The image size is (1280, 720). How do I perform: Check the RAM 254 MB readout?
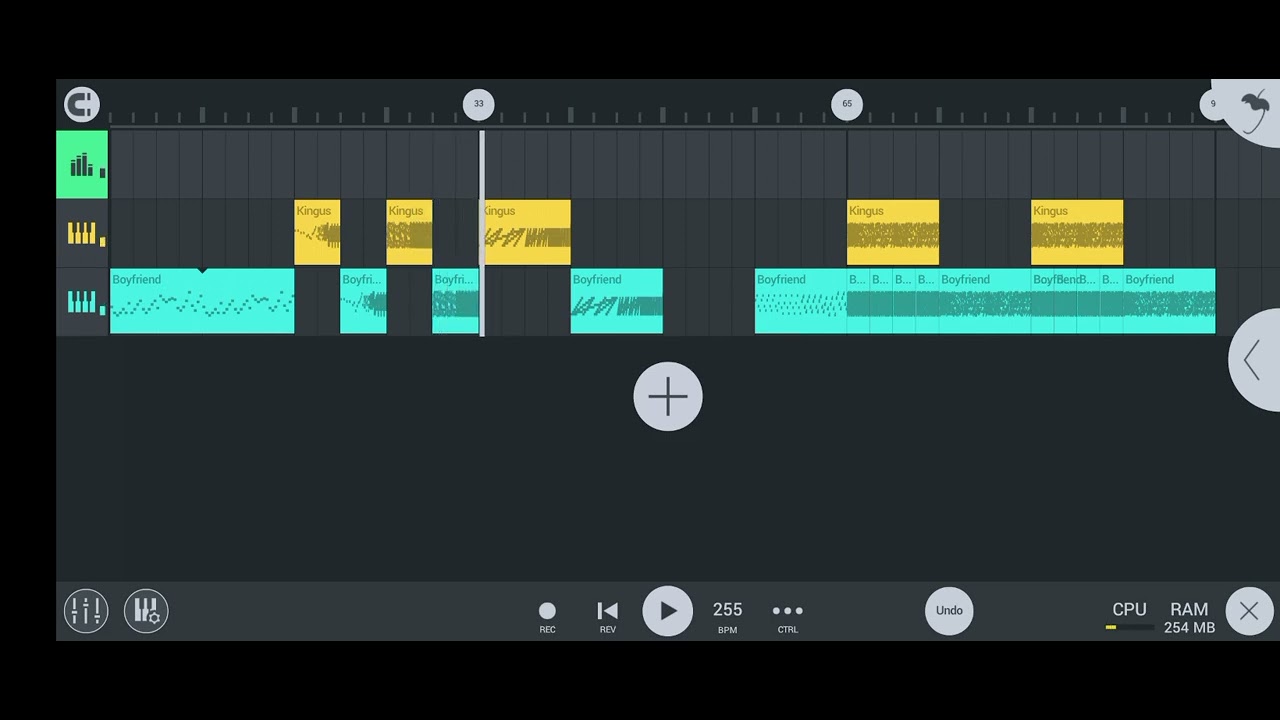[x=1189, y=618]
